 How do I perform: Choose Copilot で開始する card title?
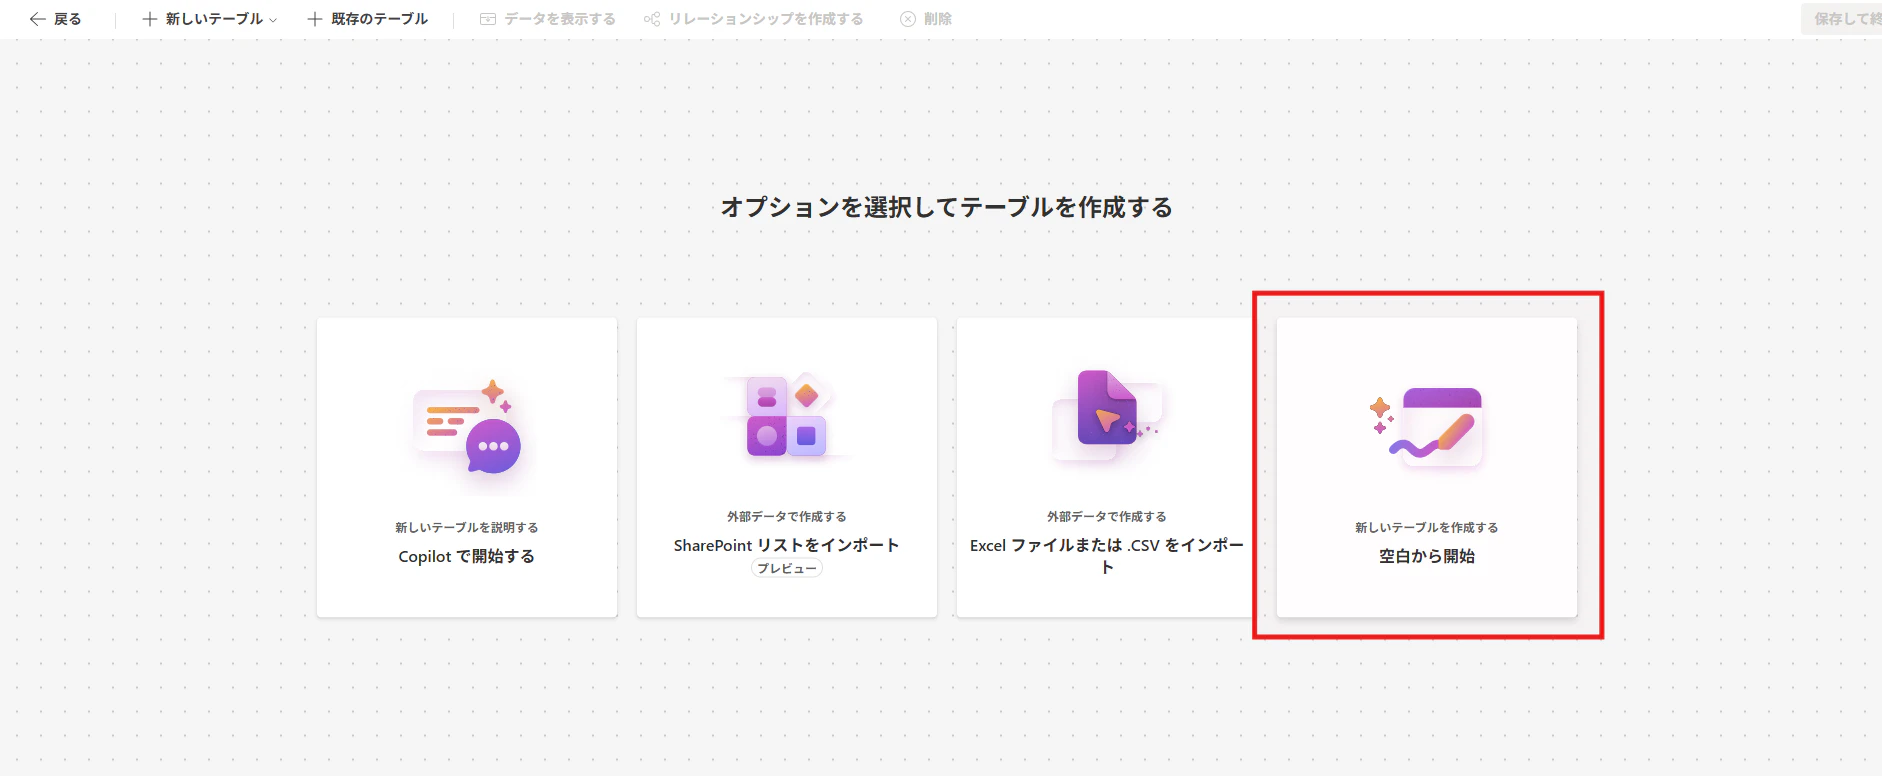(467, 556)
